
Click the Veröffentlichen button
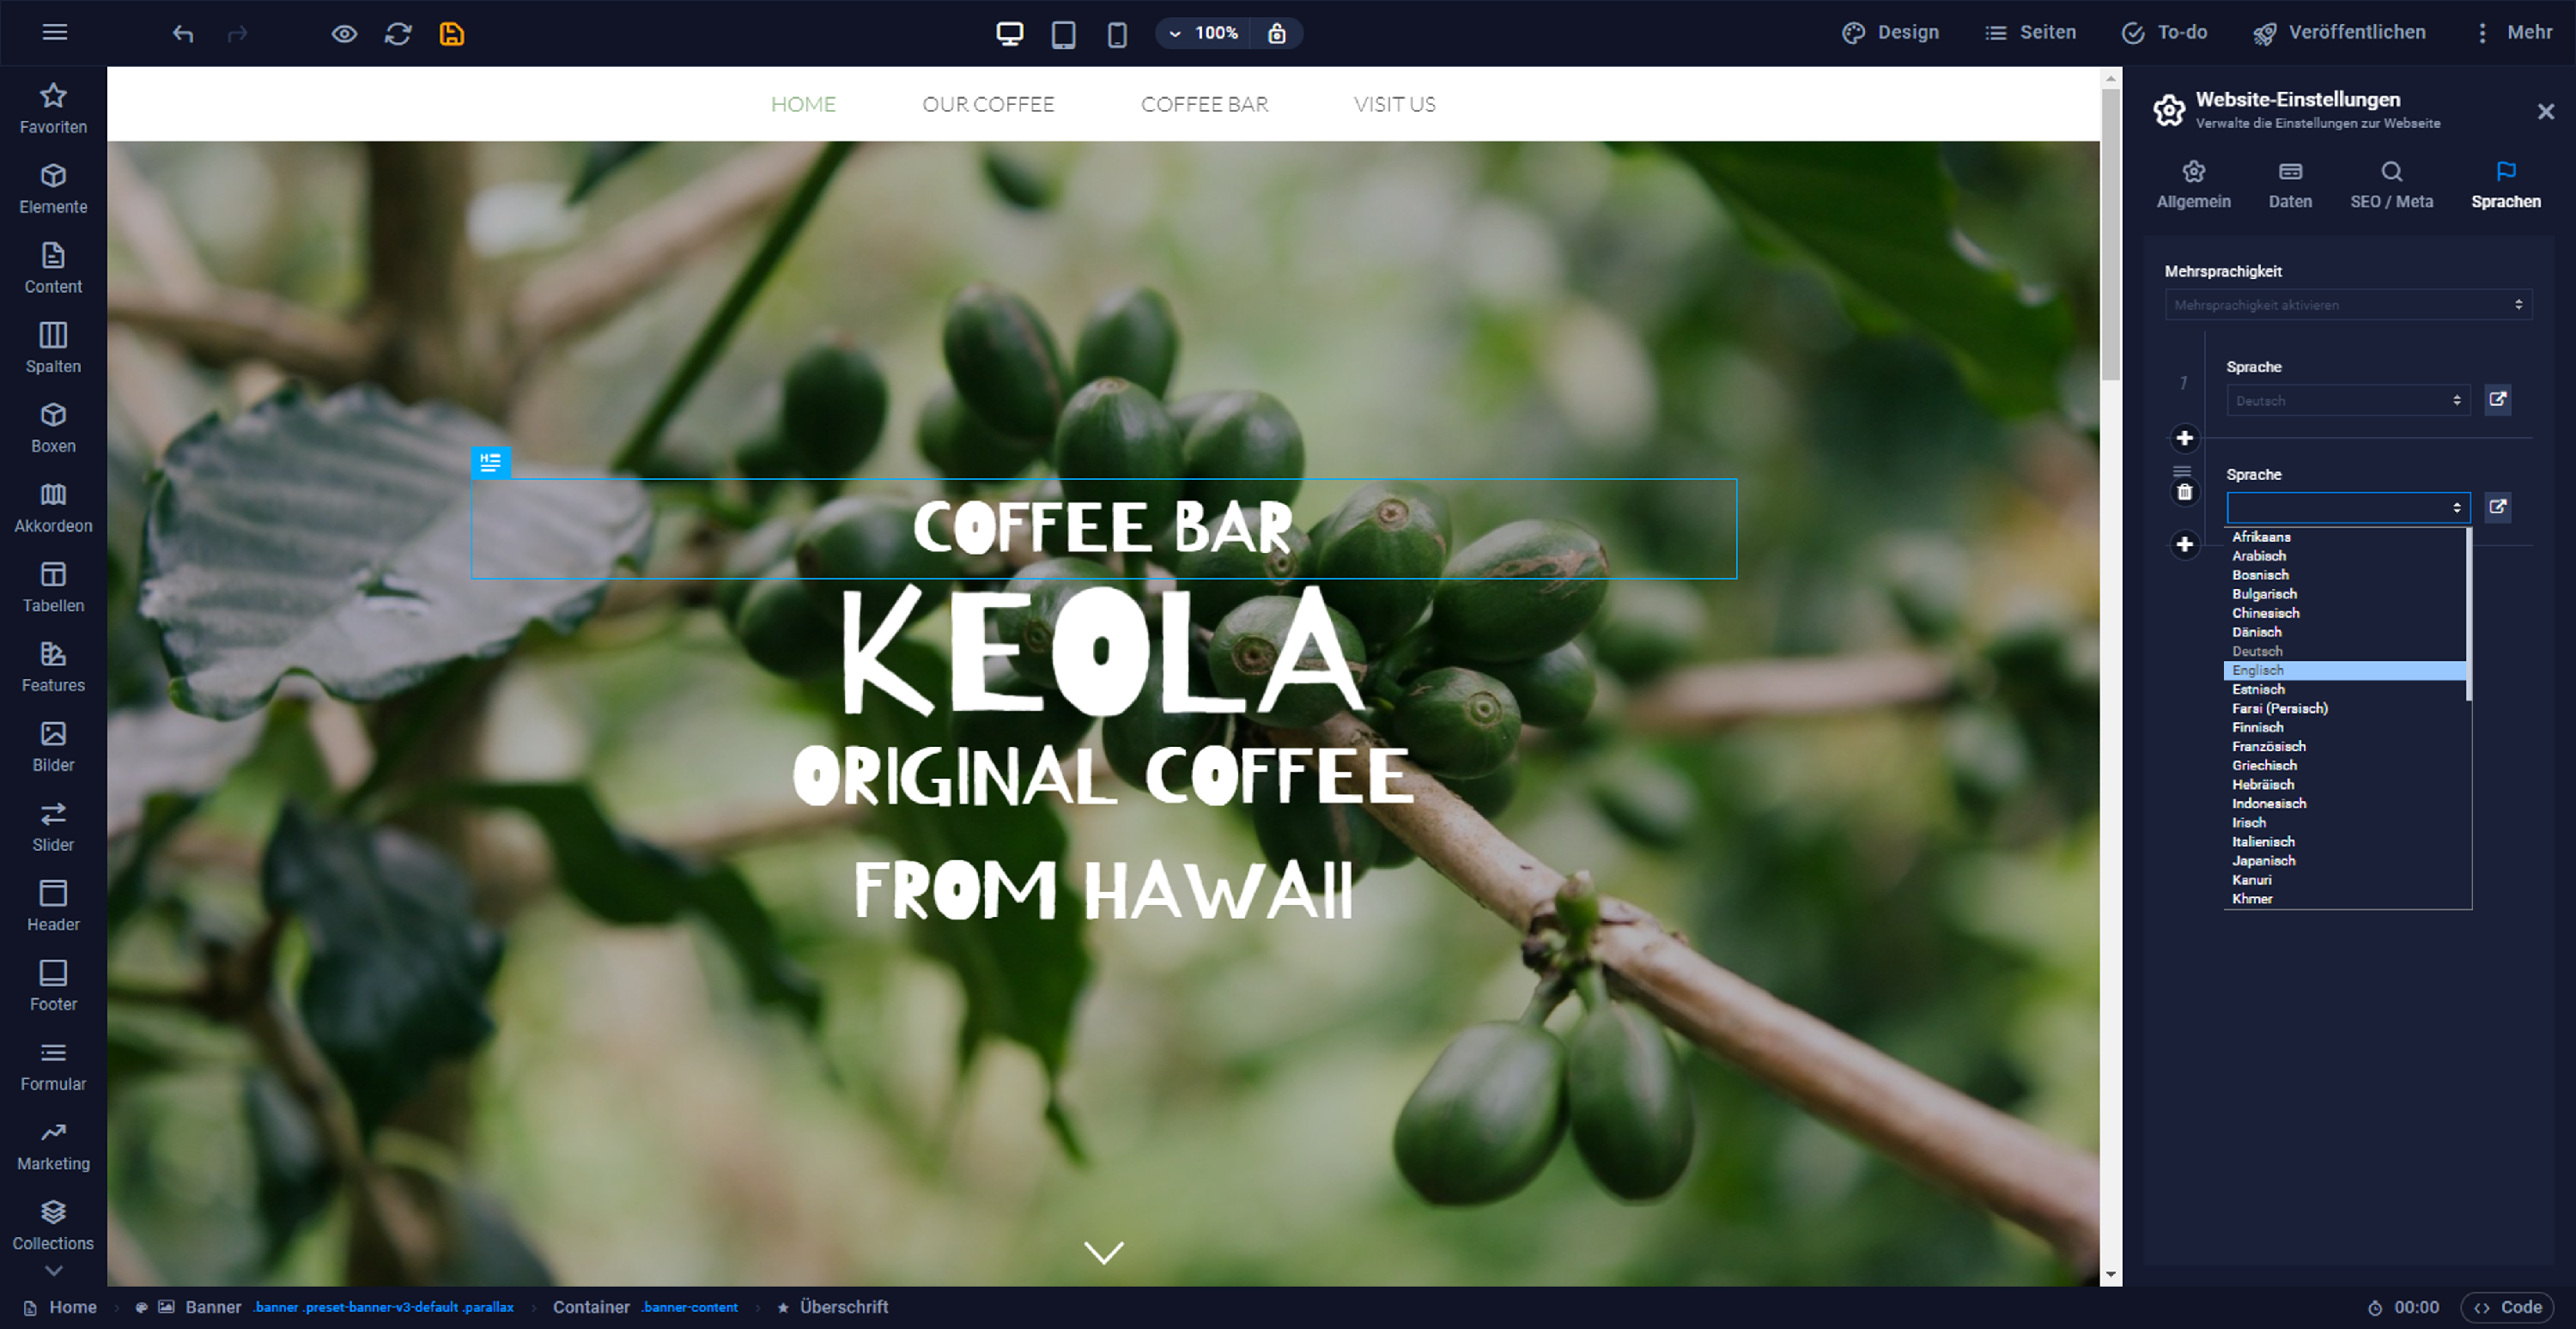[x=2338, y=33]
